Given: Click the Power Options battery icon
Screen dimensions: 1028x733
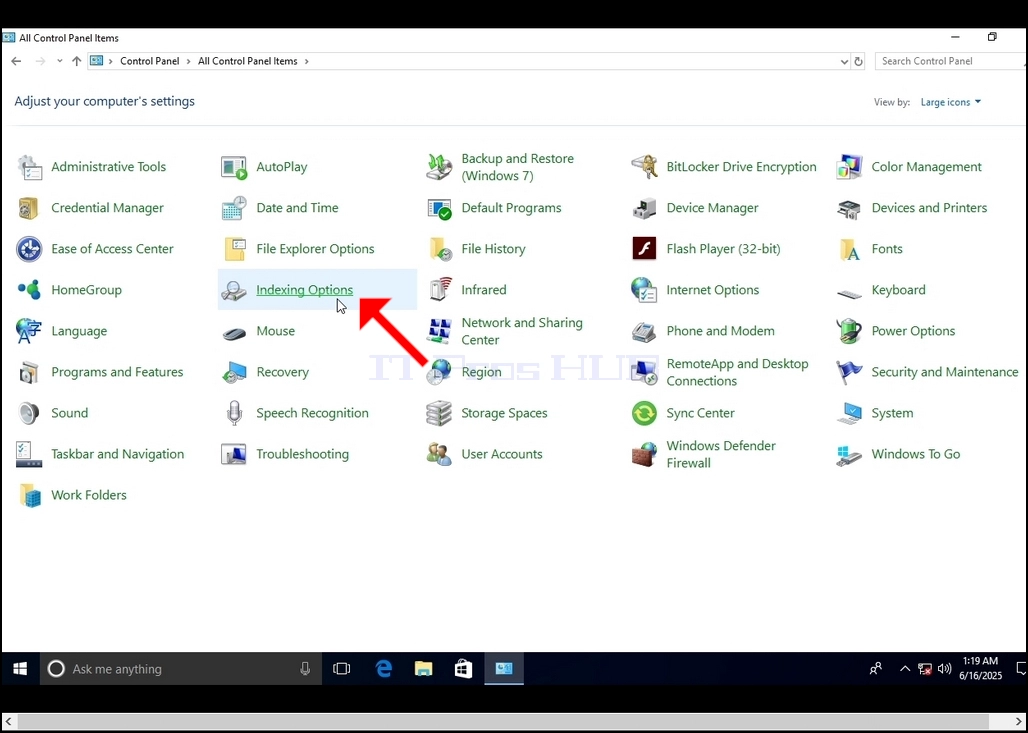Looking at the screenshot, I should [850, 331].
